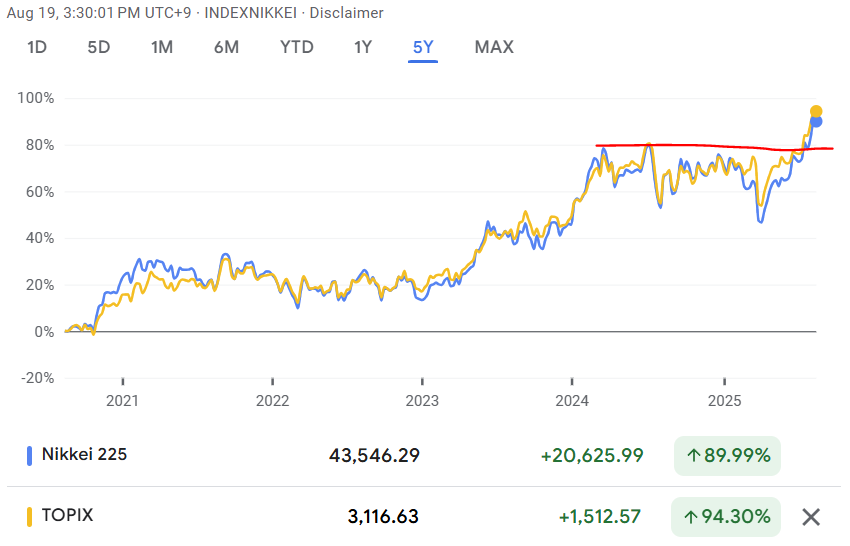Select the 1D time range tab
850x546 pixels.
(x=37, y=47)
